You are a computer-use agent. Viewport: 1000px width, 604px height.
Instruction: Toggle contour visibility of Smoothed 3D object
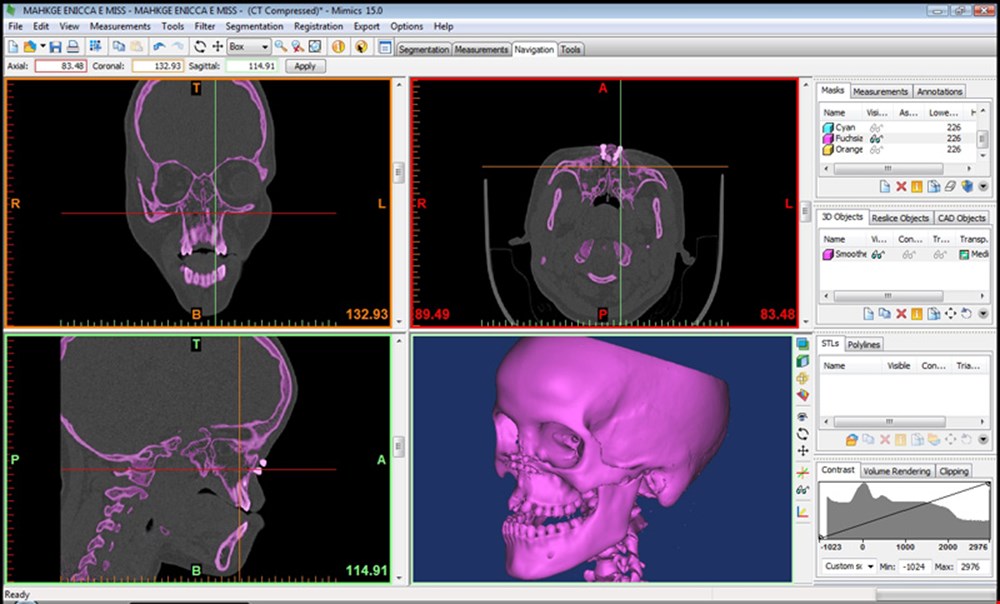click(x=909, y=254)
